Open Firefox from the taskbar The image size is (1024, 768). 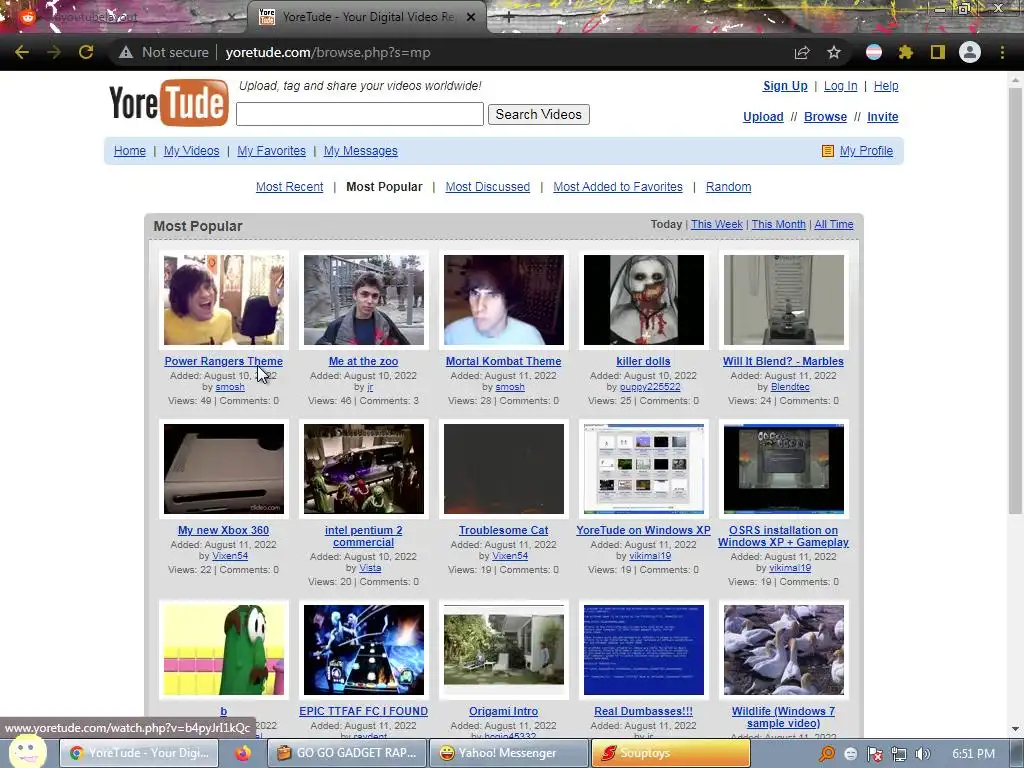[x=243, y=753]
